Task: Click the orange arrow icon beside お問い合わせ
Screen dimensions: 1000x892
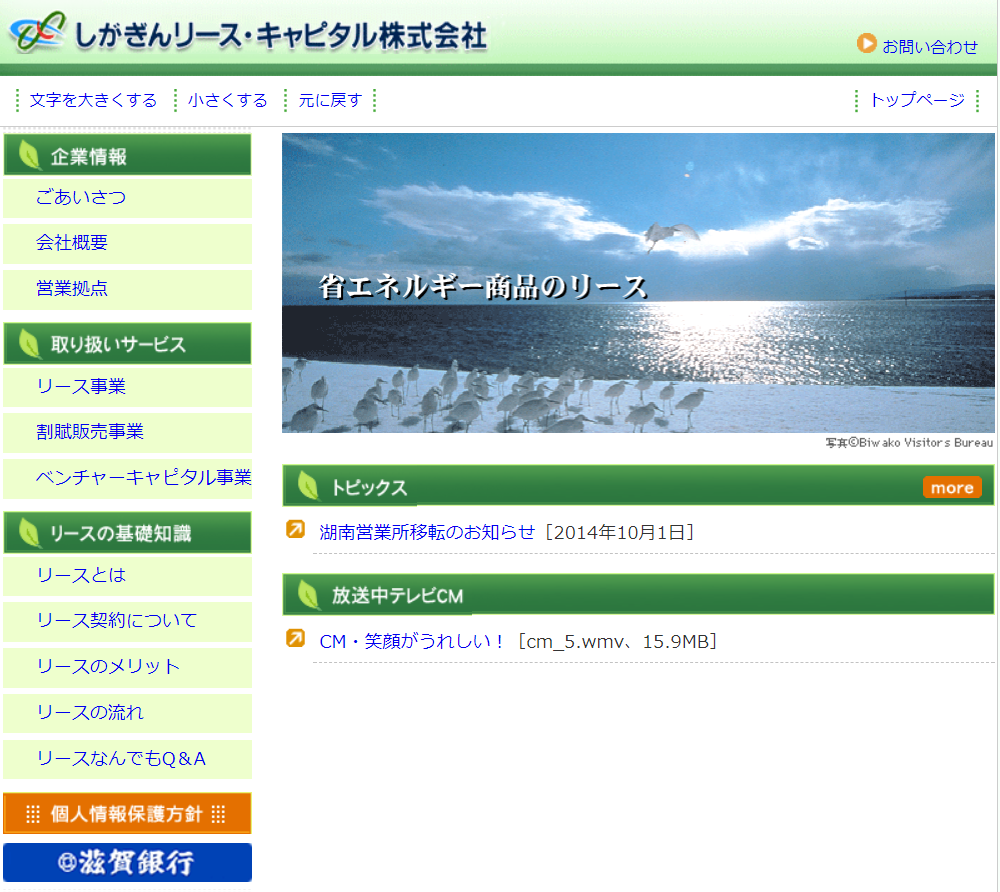Action: pos(866,44)
